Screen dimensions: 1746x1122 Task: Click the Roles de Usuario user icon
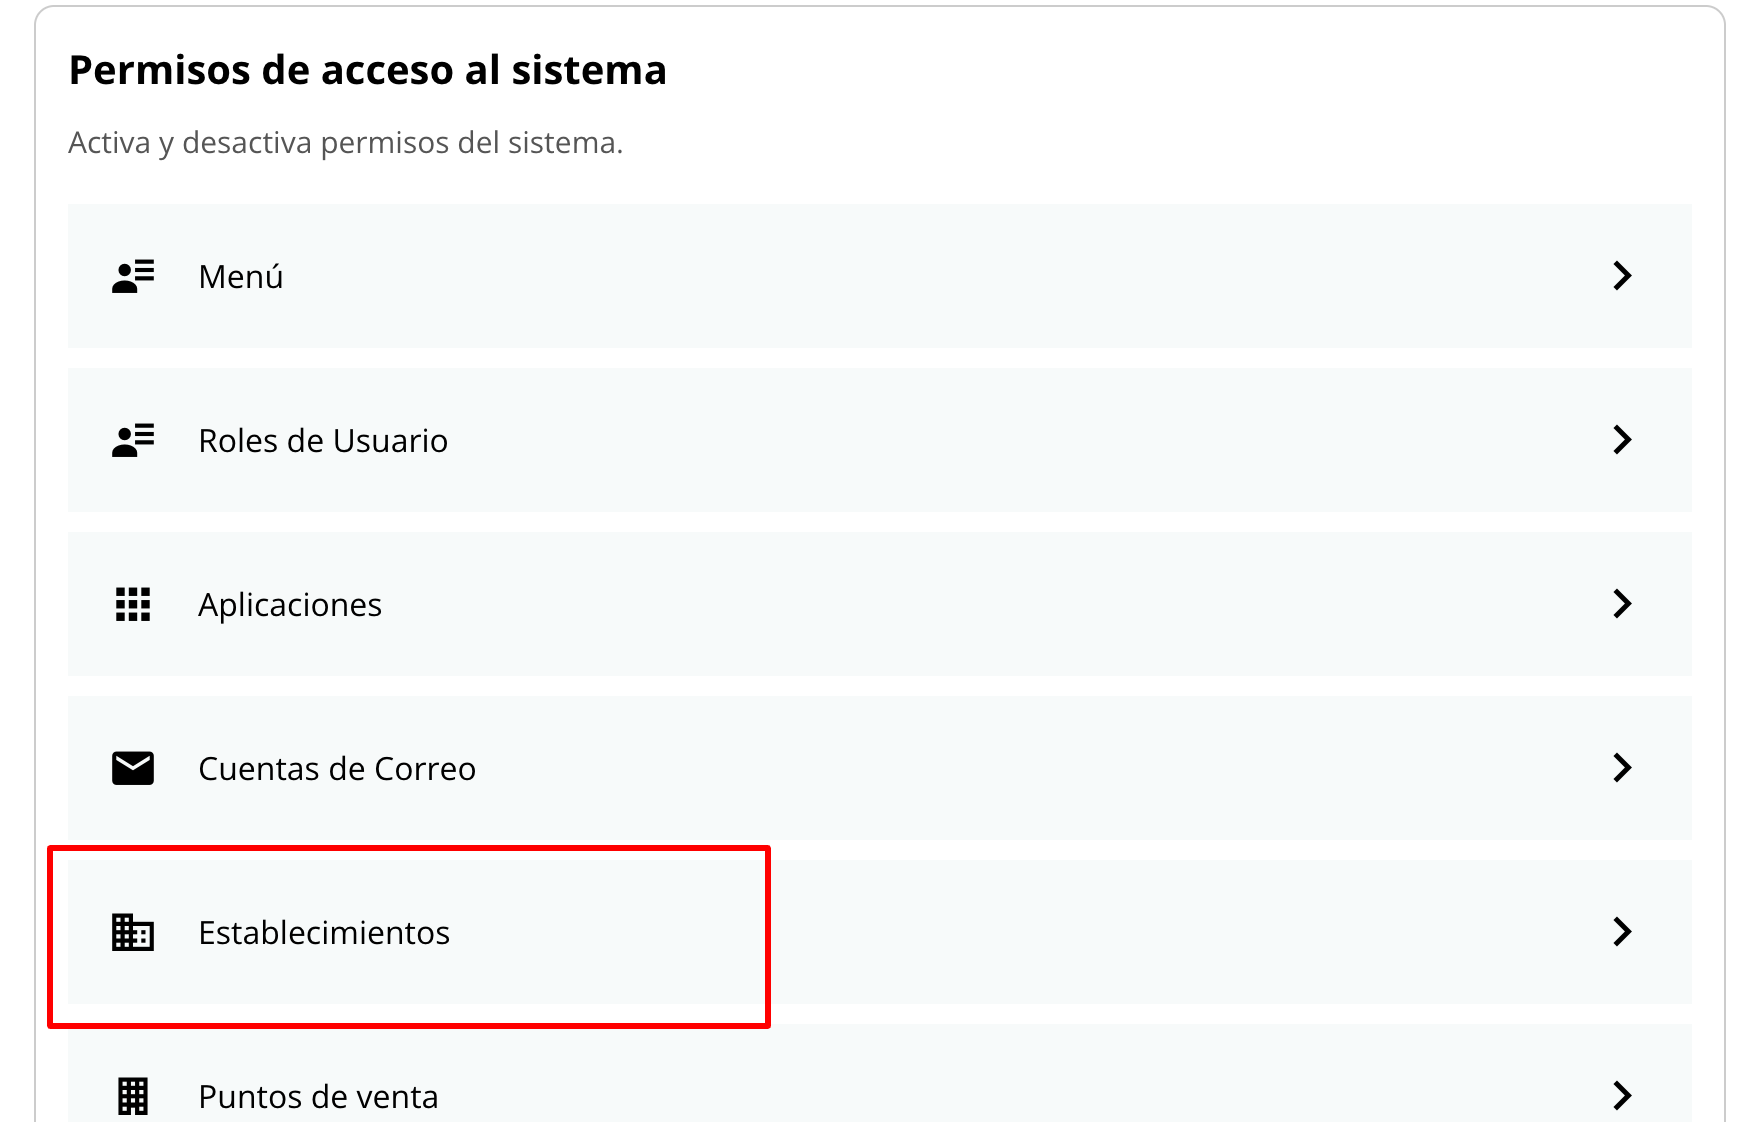pos(131,440)
